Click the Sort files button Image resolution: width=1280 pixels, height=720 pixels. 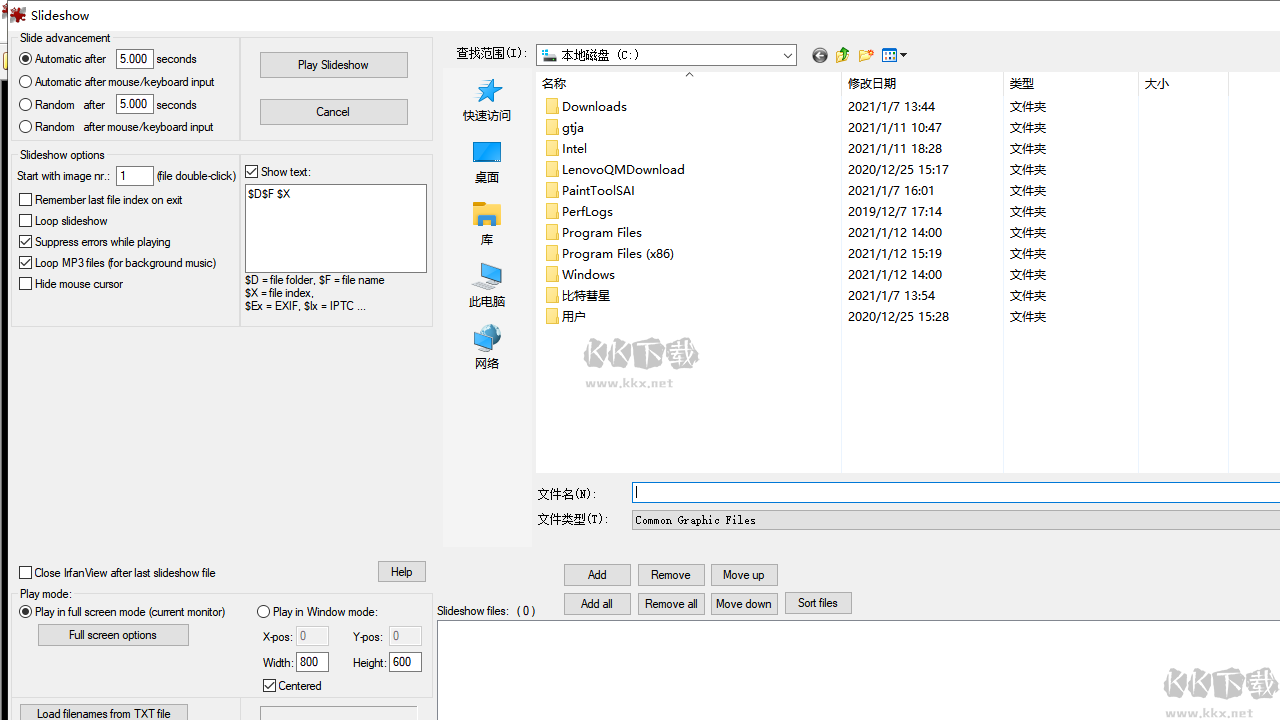pyautogui.click(x=818, y=603)
